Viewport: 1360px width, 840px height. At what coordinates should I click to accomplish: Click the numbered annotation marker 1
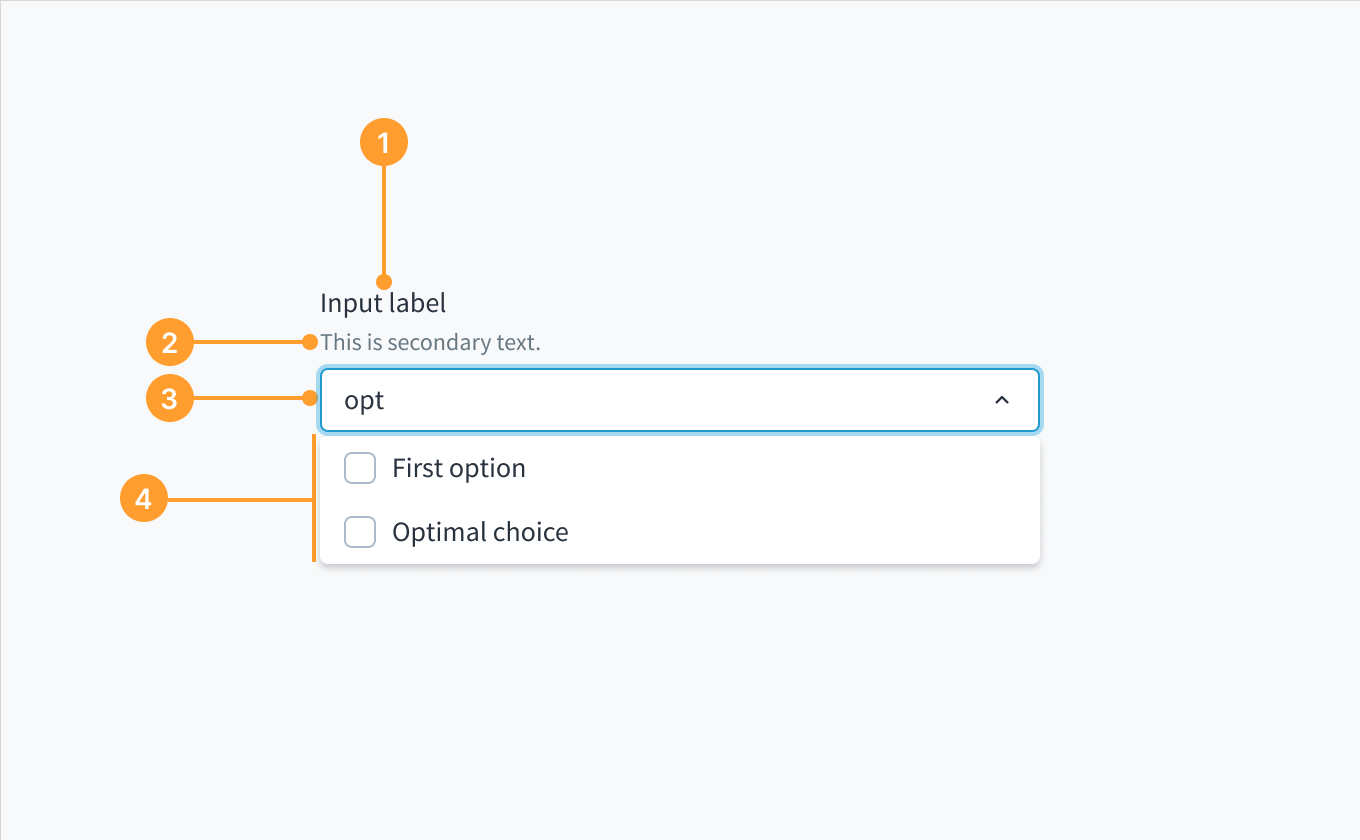coord(383,141)
